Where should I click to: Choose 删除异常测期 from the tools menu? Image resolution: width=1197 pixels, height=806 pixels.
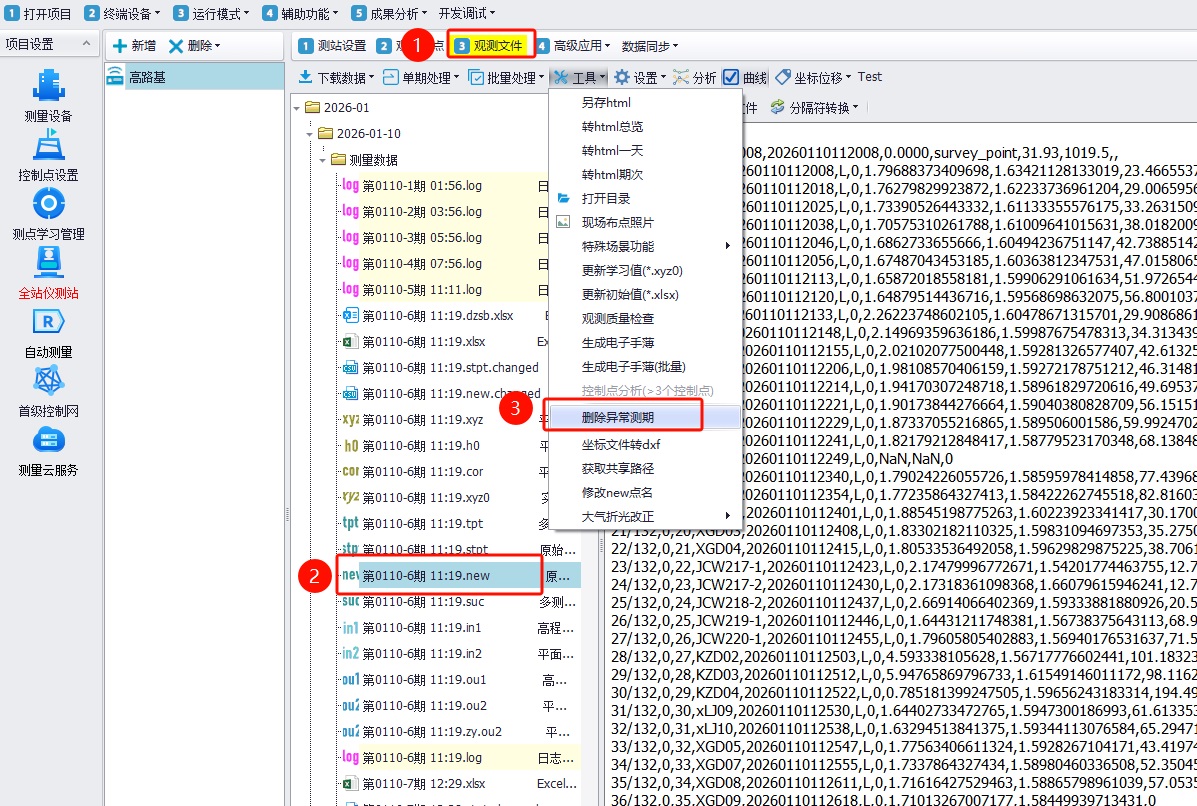[618, 416]
